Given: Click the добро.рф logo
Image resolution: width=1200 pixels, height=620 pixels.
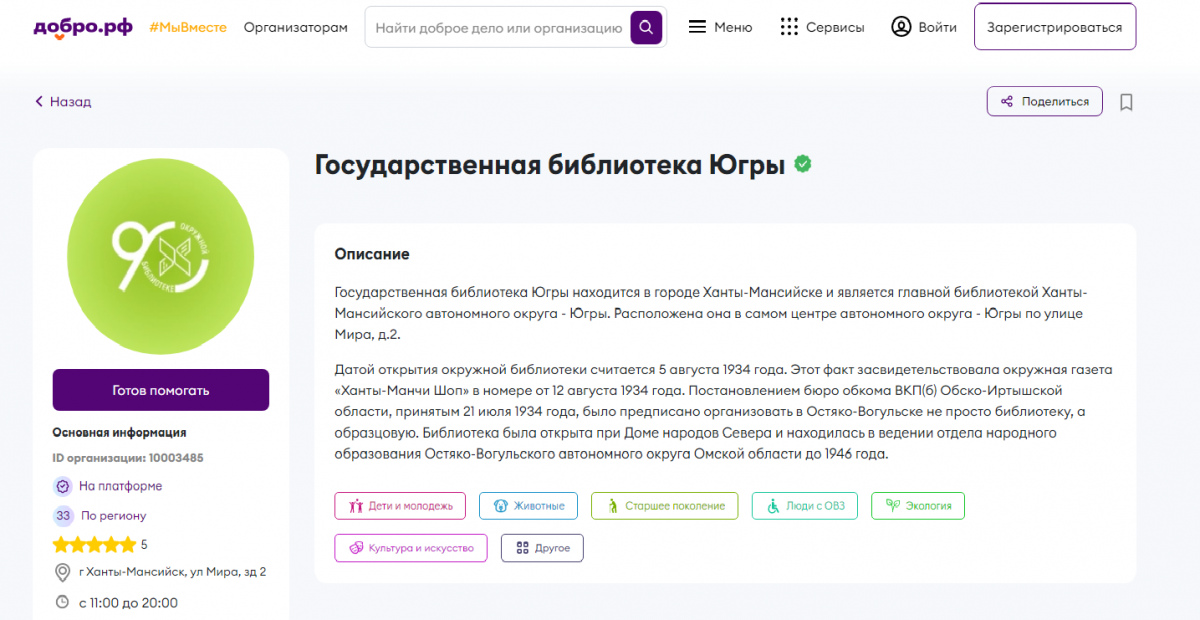Looking at the screenshot, I should (83, 27).
